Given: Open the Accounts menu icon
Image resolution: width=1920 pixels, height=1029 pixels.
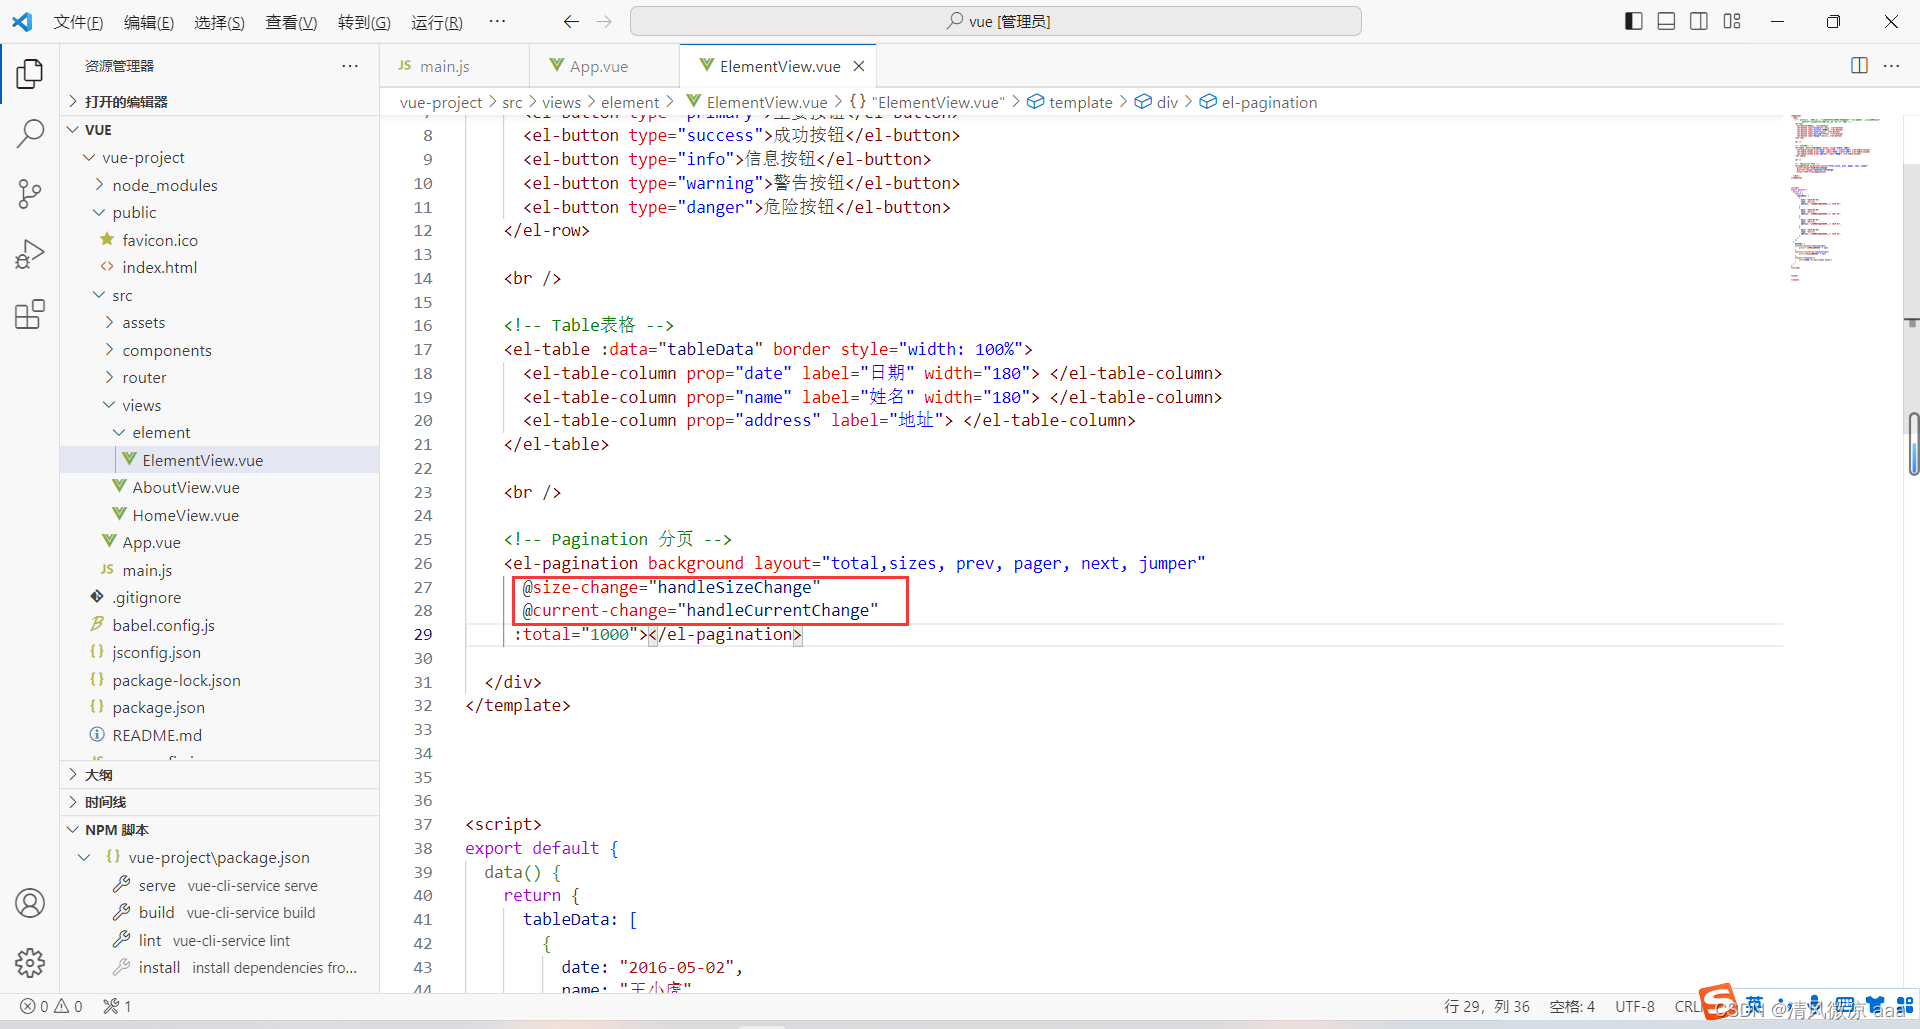Looking at the screenshot, I should tap(30, 903).
